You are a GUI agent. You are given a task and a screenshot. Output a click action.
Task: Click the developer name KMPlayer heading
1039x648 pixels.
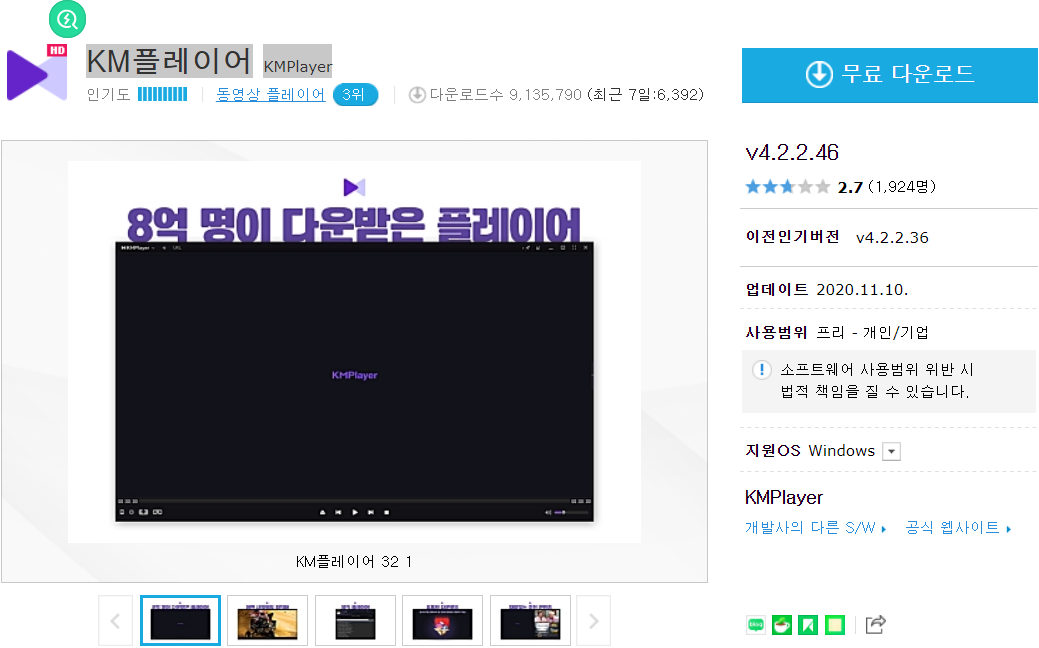pyautogui.click(x=784, y=498)
